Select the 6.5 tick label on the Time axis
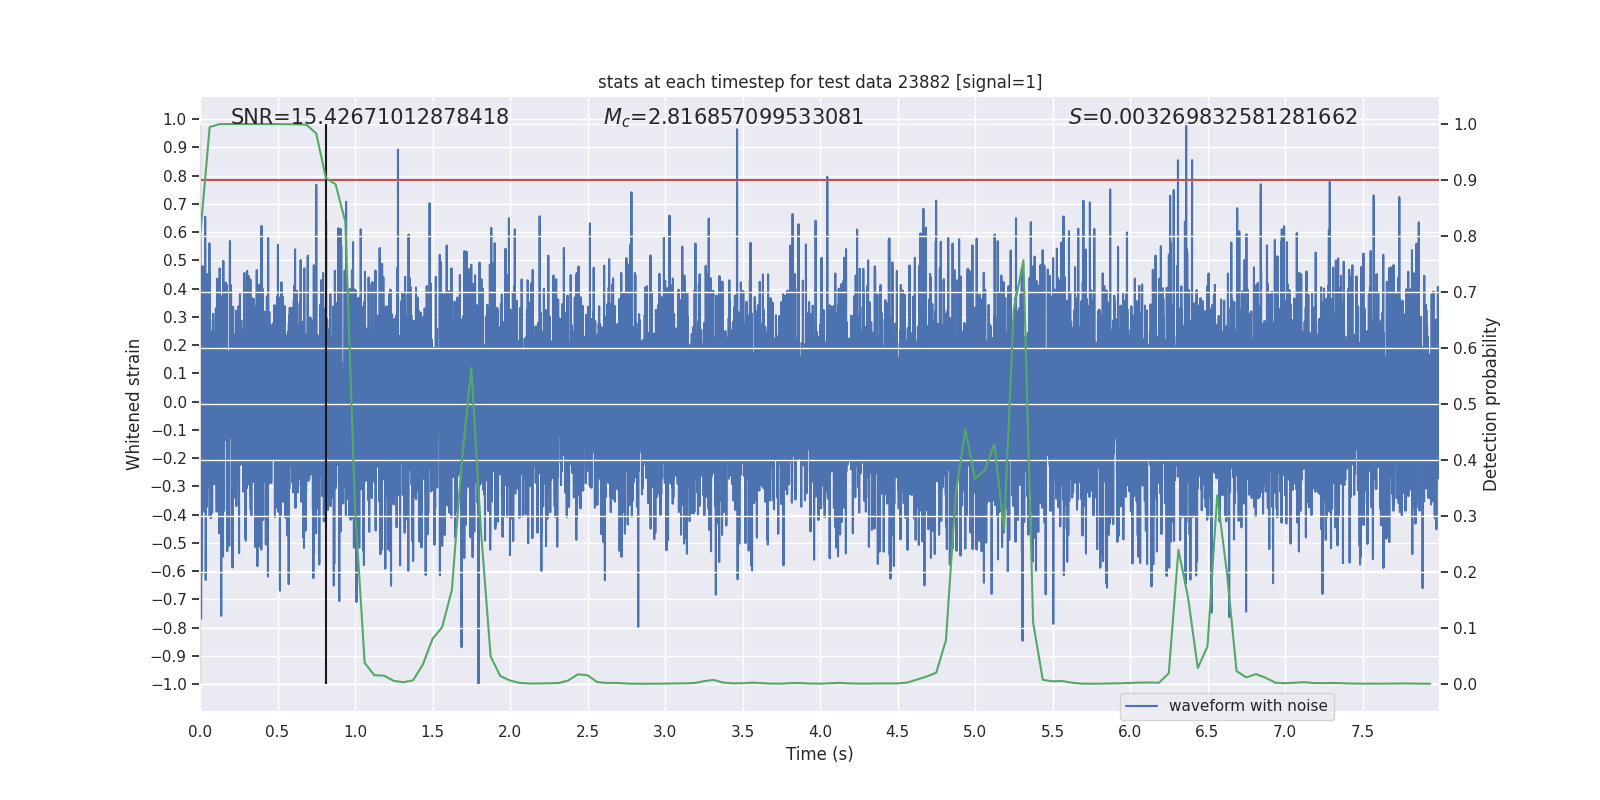 [x=1207, y=731]
